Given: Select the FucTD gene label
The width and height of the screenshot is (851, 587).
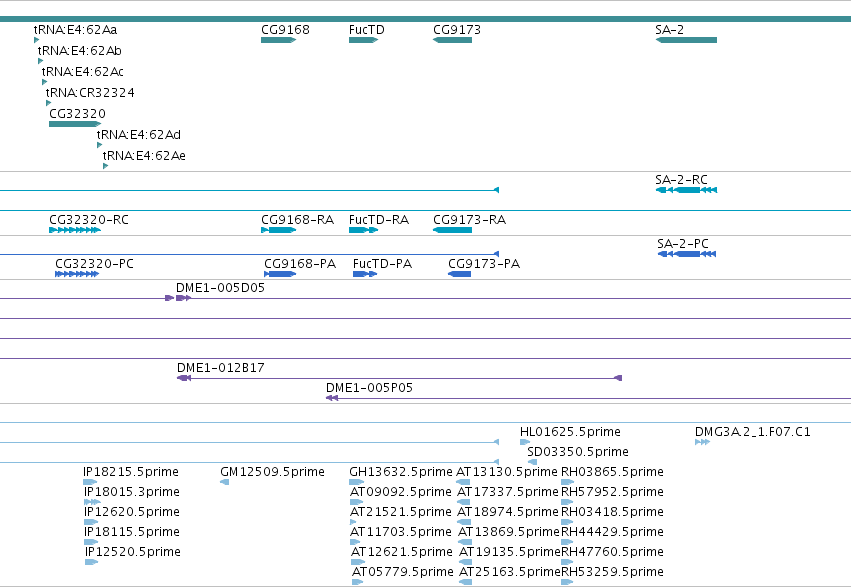Looking at the screenshot, I should 367,30.
